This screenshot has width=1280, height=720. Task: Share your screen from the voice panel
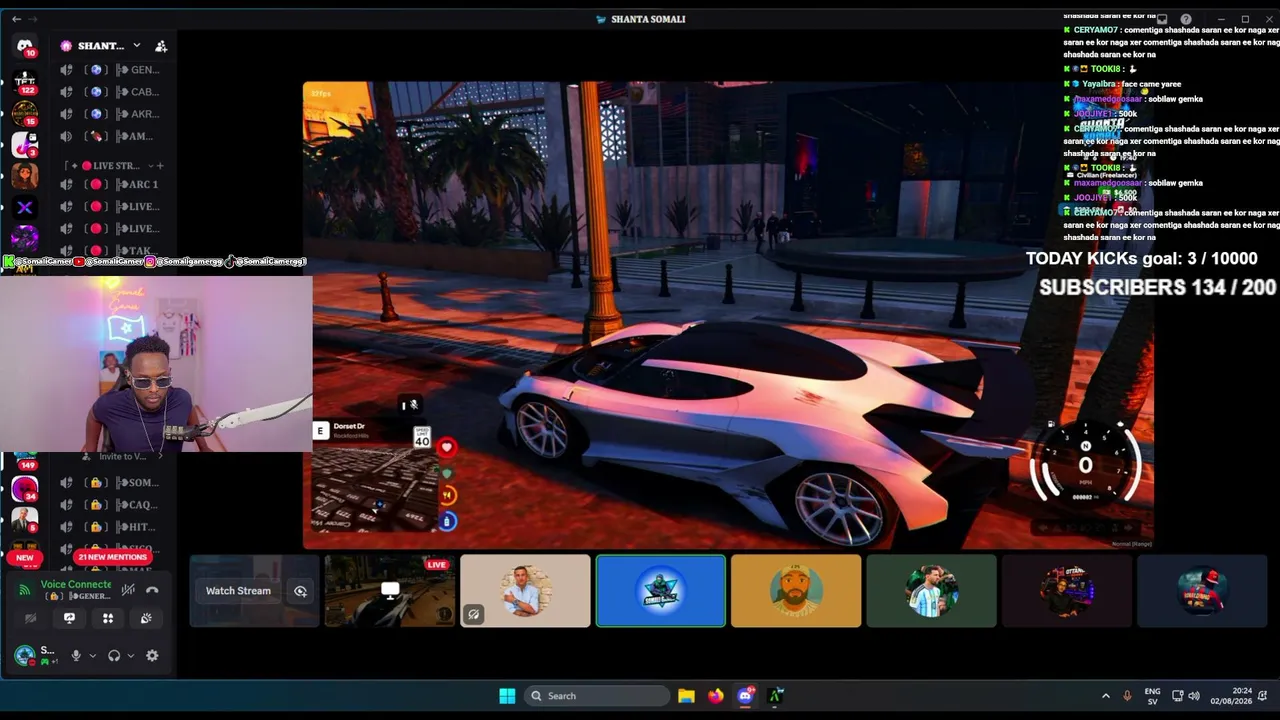[x=69, y=618]
